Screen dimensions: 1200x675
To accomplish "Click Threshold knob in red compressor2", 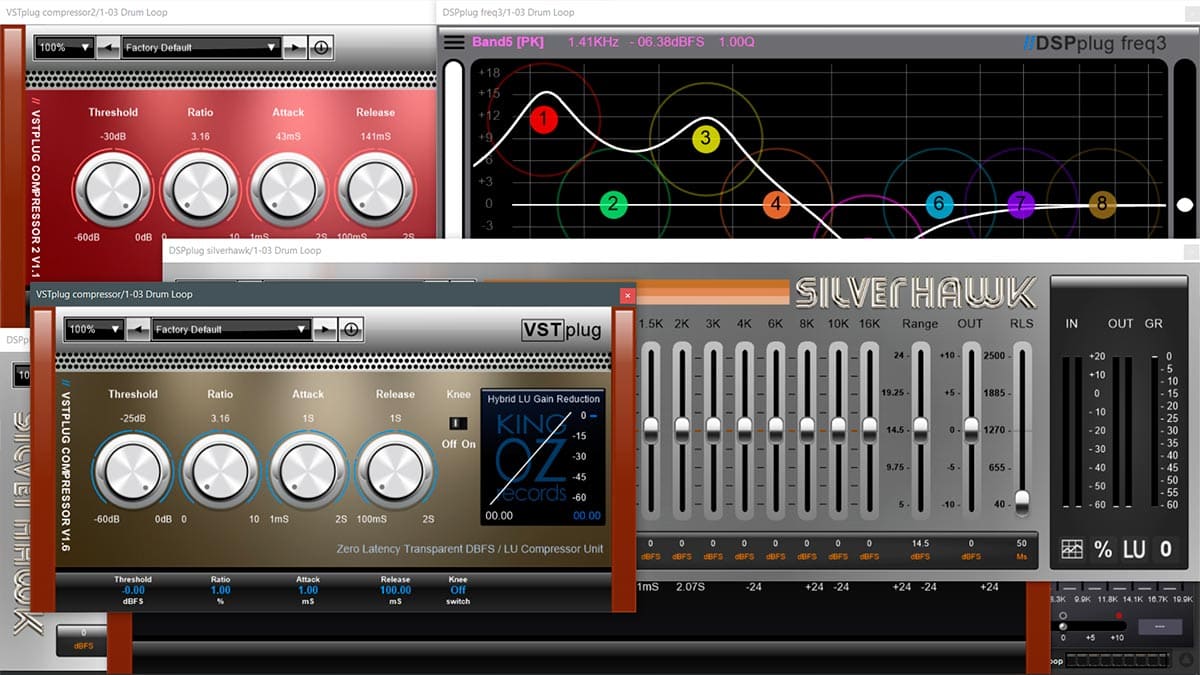I will pos(112,190).
